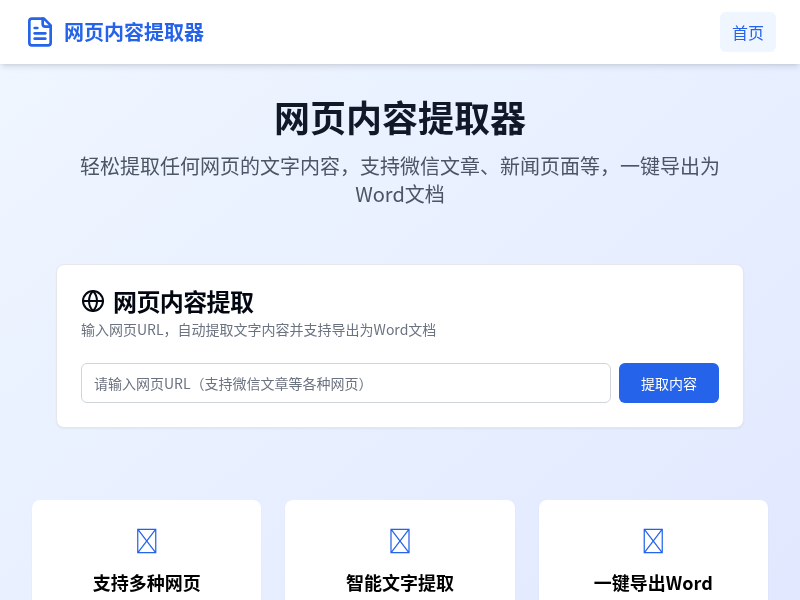
Task: Open the 首页 navigation item
Action: coord(747,33)
